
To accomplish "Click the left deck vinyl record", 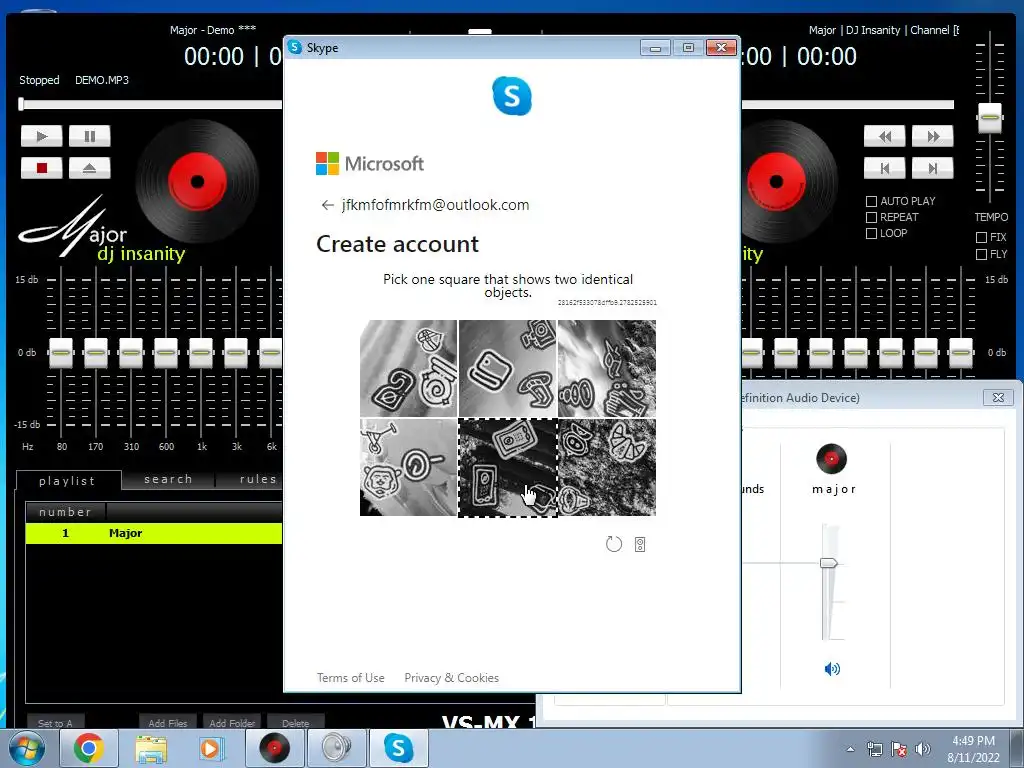I will [197, 181].
